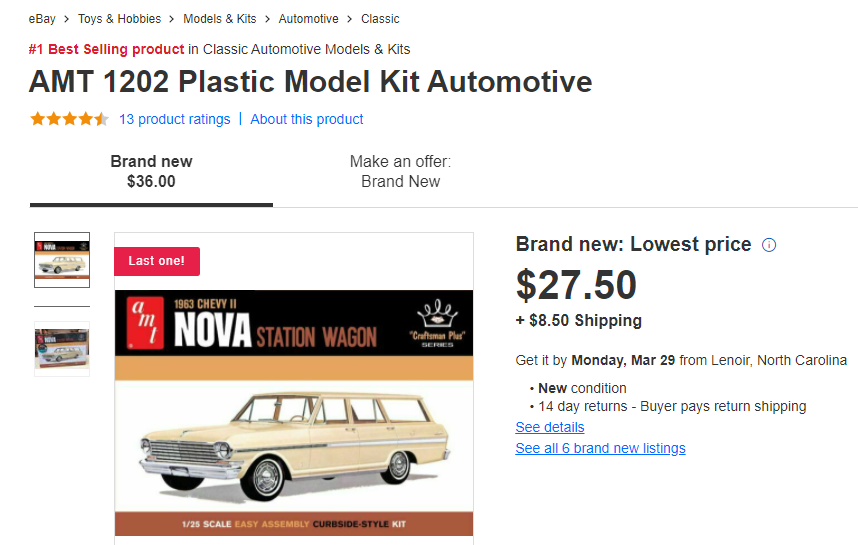Go to the eBay breadcrumb home
Image resolution: width=858 pixels, height=545 pixels.
point(42,19)
